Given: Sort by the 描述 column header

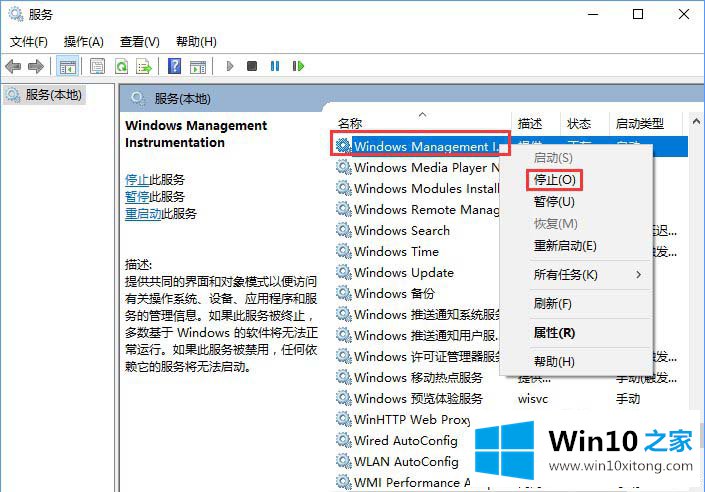Looking at the screenshot, I should tap(529, 123).
